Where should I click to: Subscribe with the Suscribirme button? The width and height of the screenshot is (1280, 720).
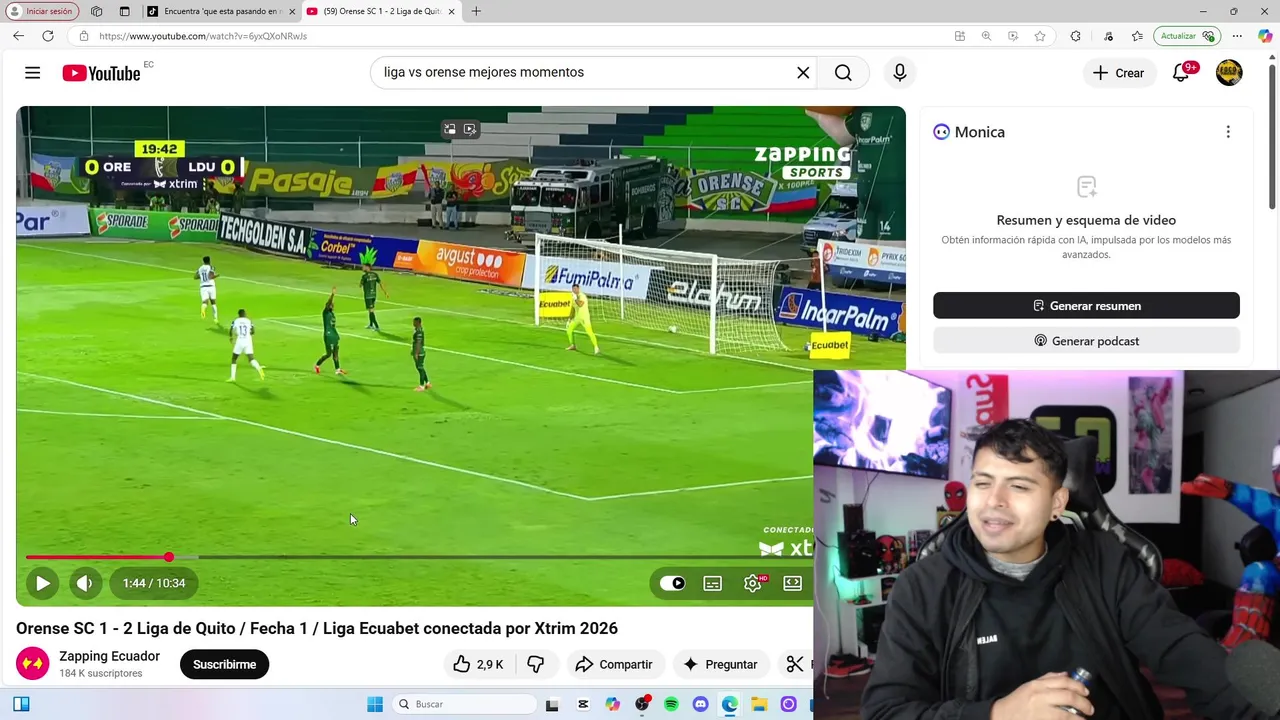point(224,664)
